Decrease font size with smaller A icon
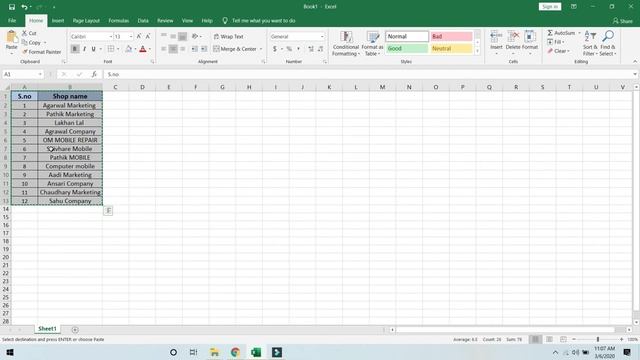Screen dimensions: 640x360 [x=148, y=36]
